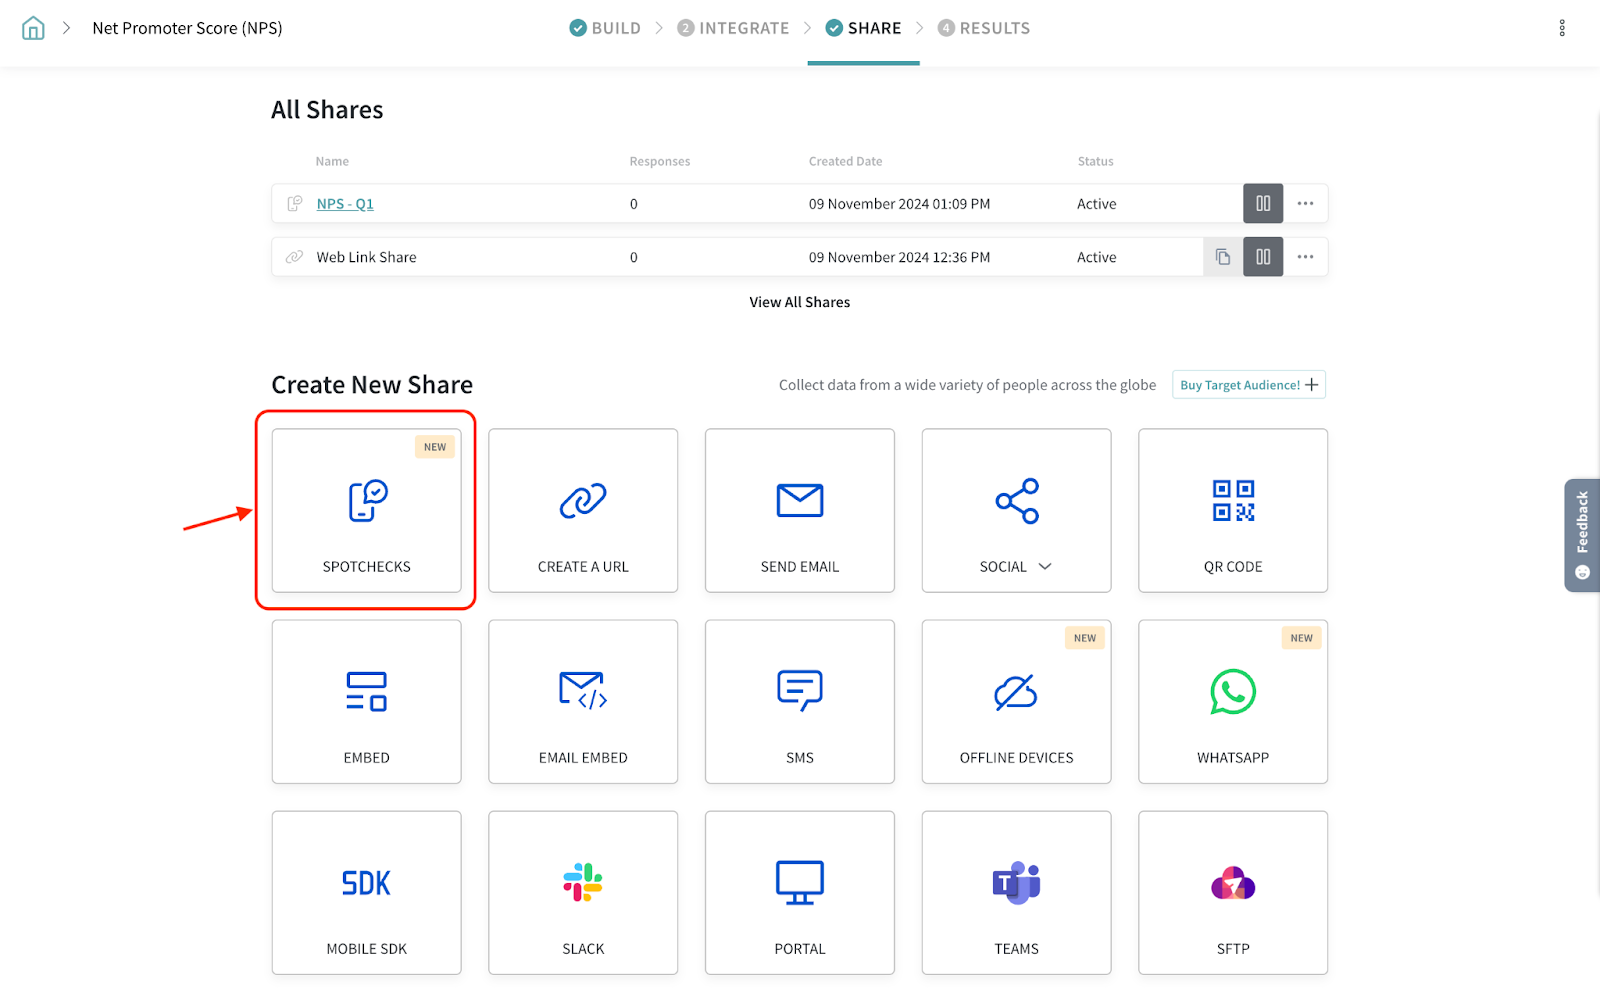Go to the Results step tab
This screenshot has height=1000, width=1600.
click(984, 28)
